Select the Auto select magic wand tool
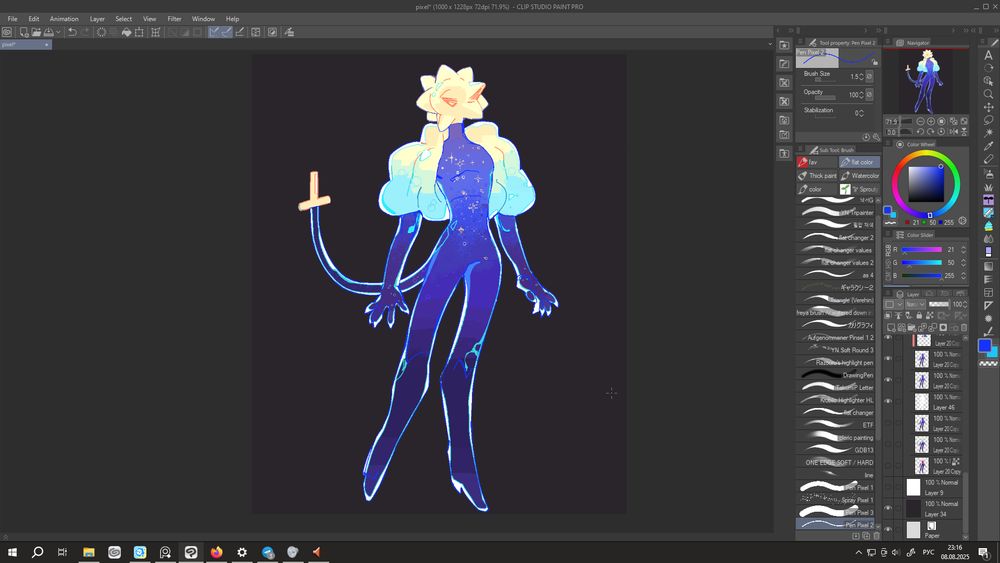This screenshot has width=1000, height=563. tap(989, 133)
